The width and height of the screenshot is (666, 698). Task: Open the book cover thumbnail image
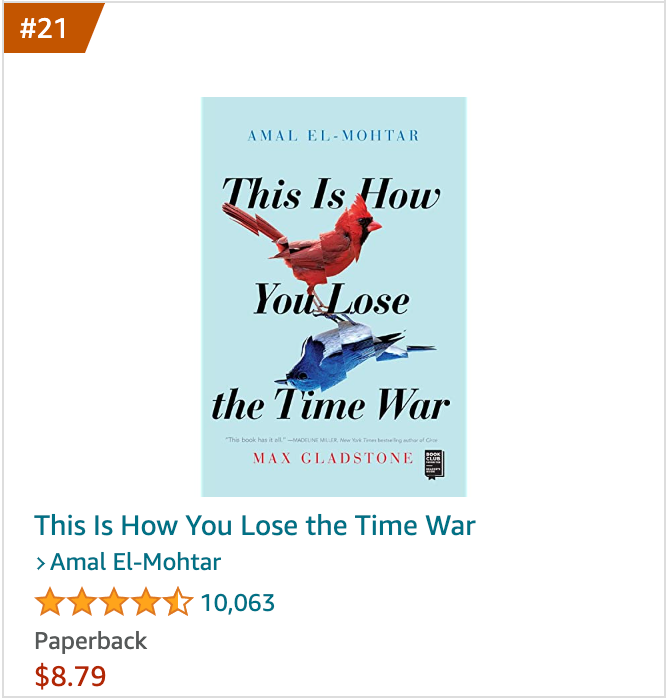(333, 296)
